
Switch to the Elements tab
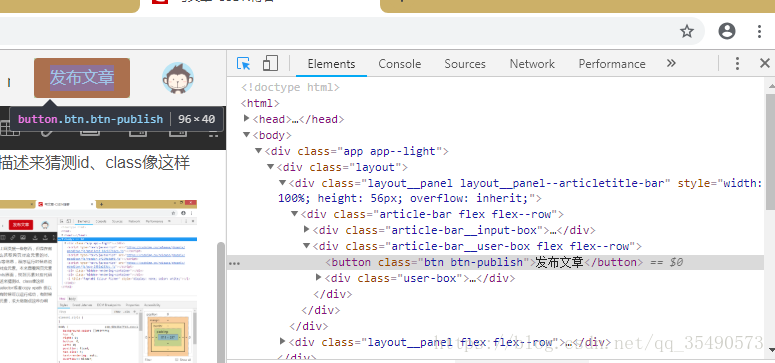coord(331,64)
